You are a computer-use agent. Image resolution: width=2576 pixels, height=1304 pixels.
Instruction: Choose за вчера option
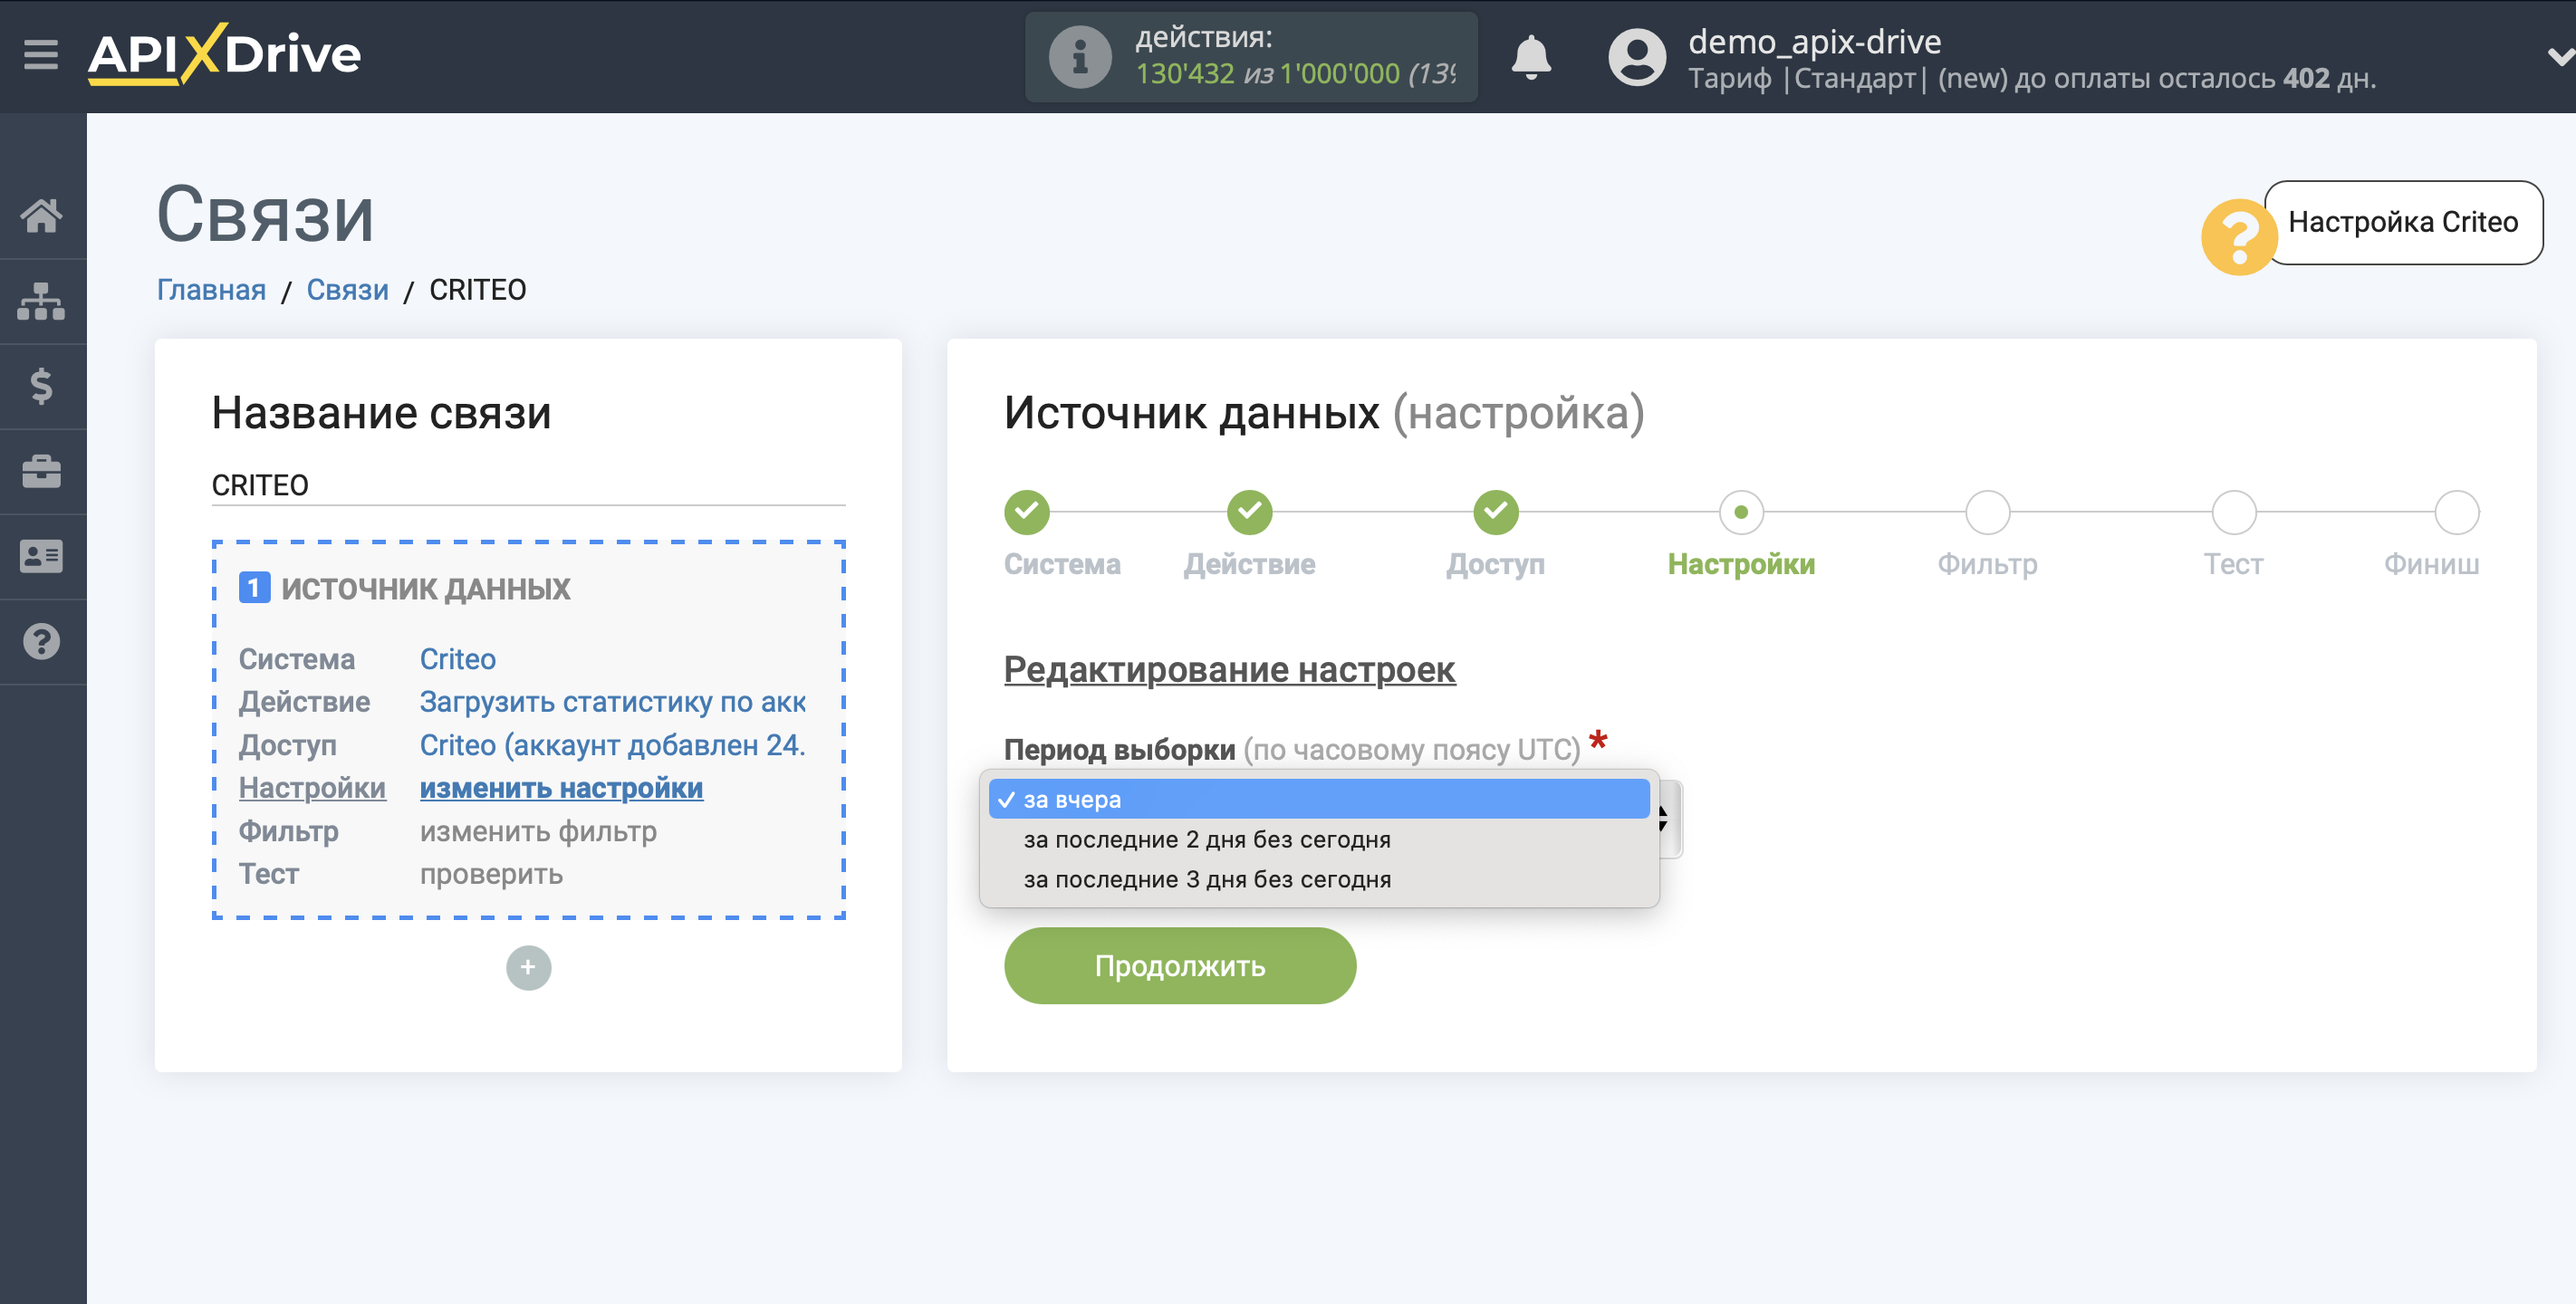click(x=1318, y=799)
